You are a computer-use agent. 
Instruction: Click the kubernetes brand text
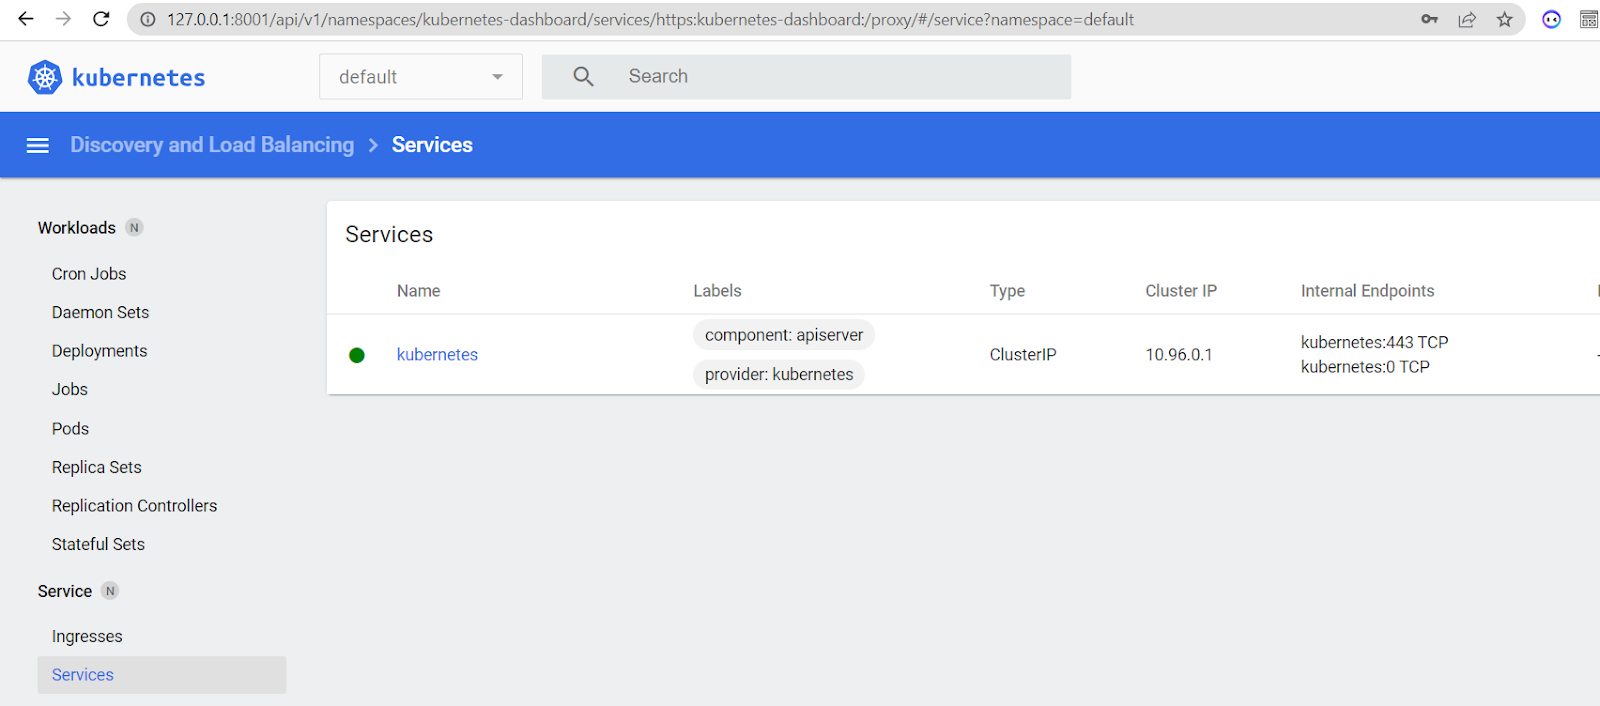[x=139, y=77]
